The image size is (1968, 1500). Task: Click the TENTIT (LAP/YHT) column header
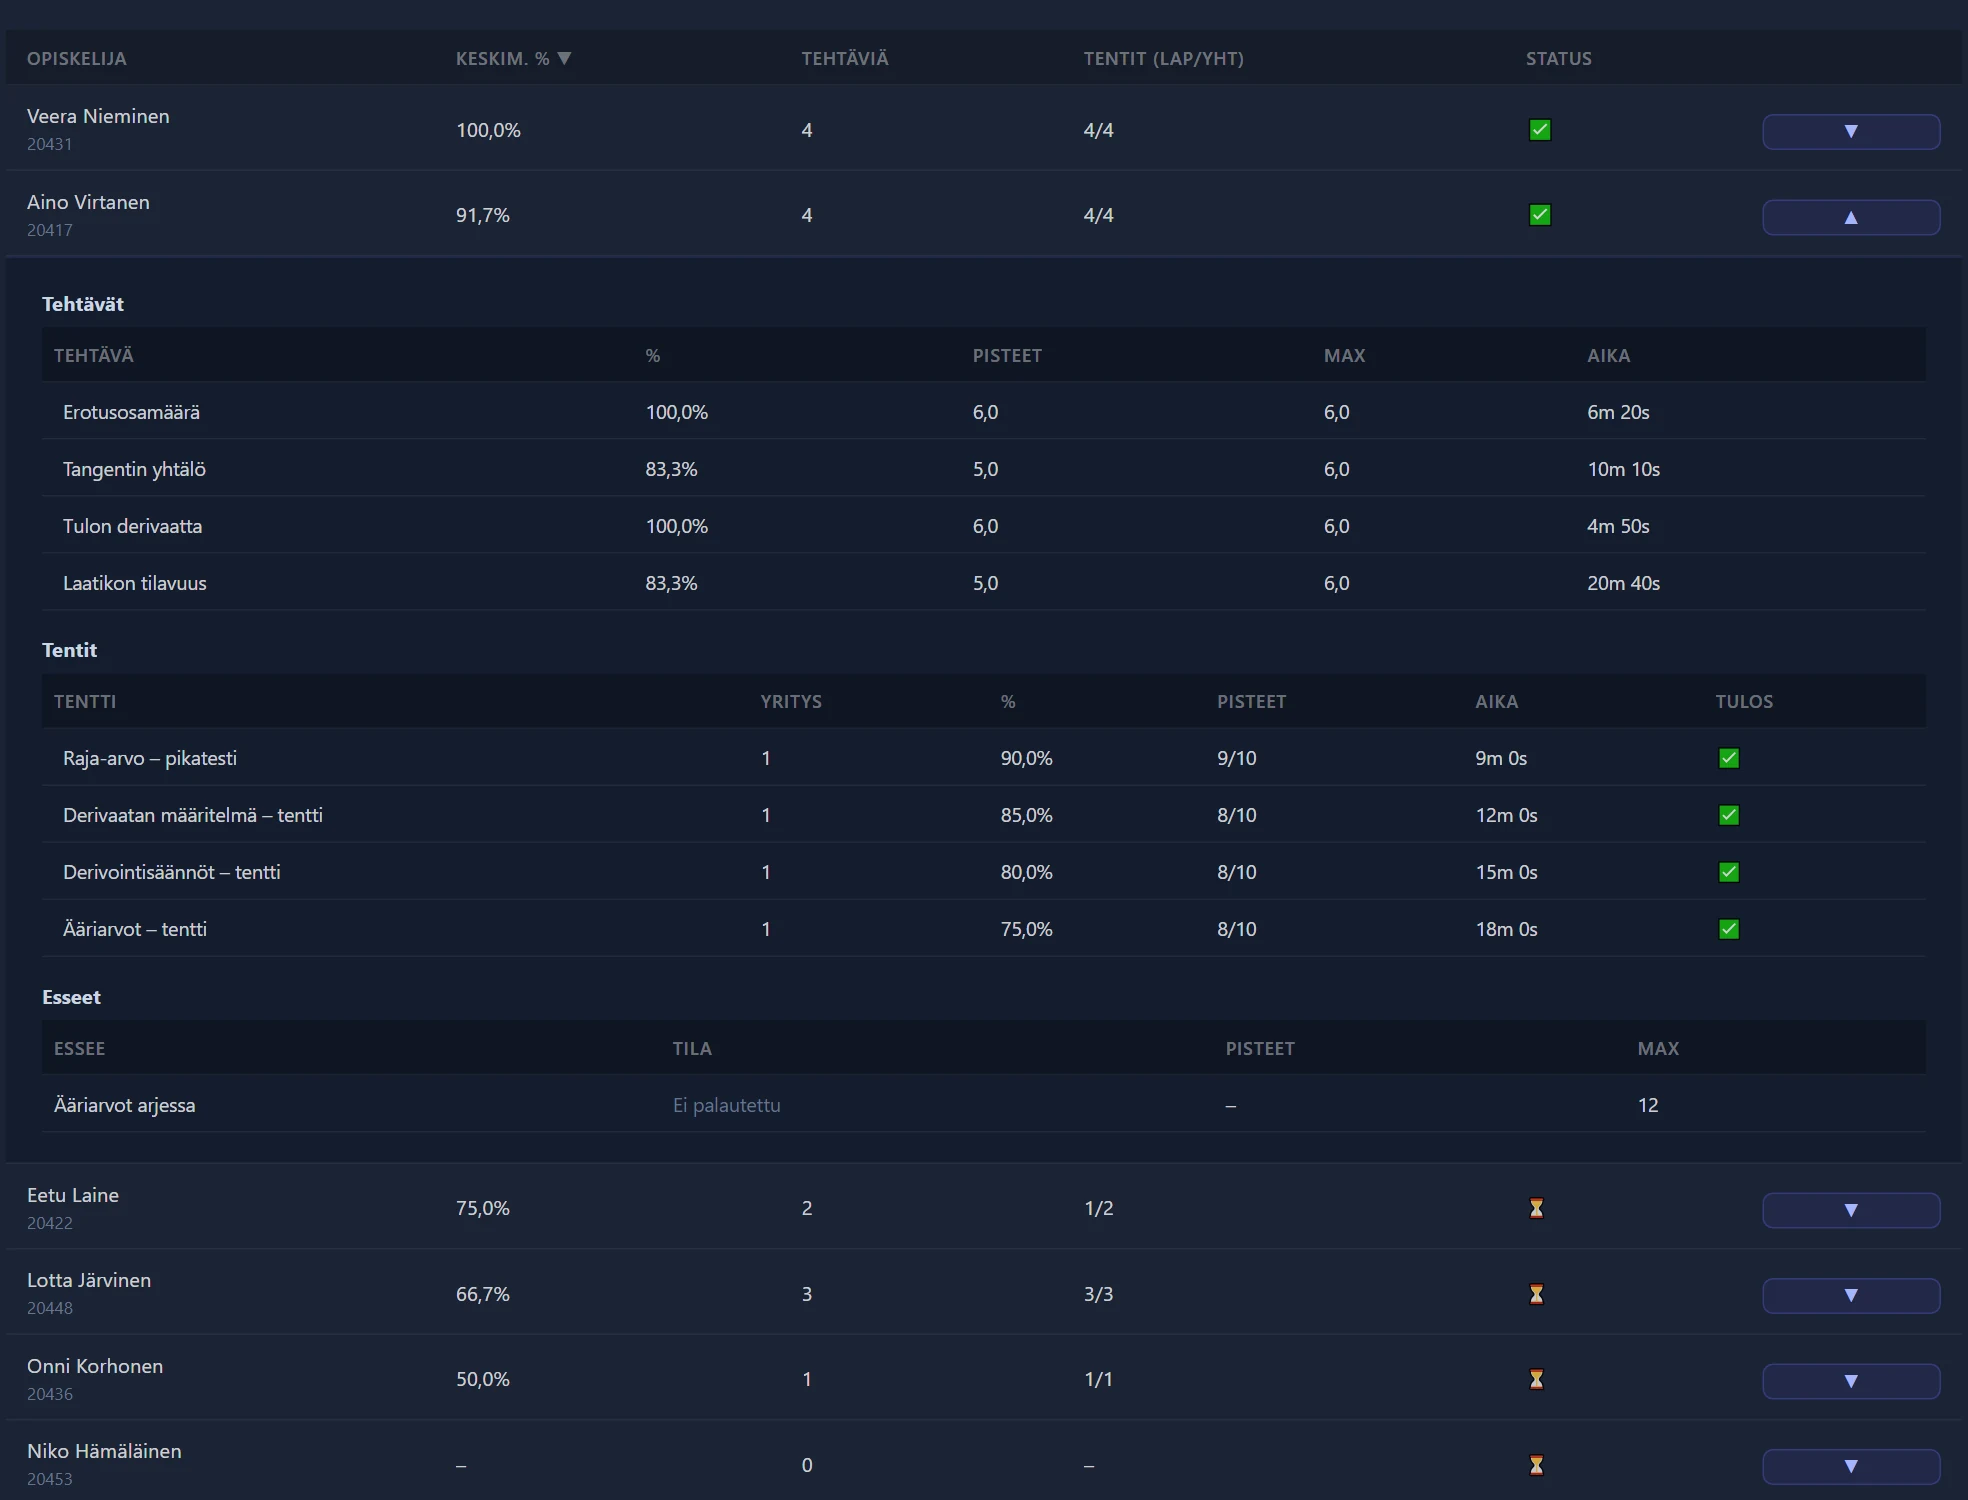(1164, 58)
